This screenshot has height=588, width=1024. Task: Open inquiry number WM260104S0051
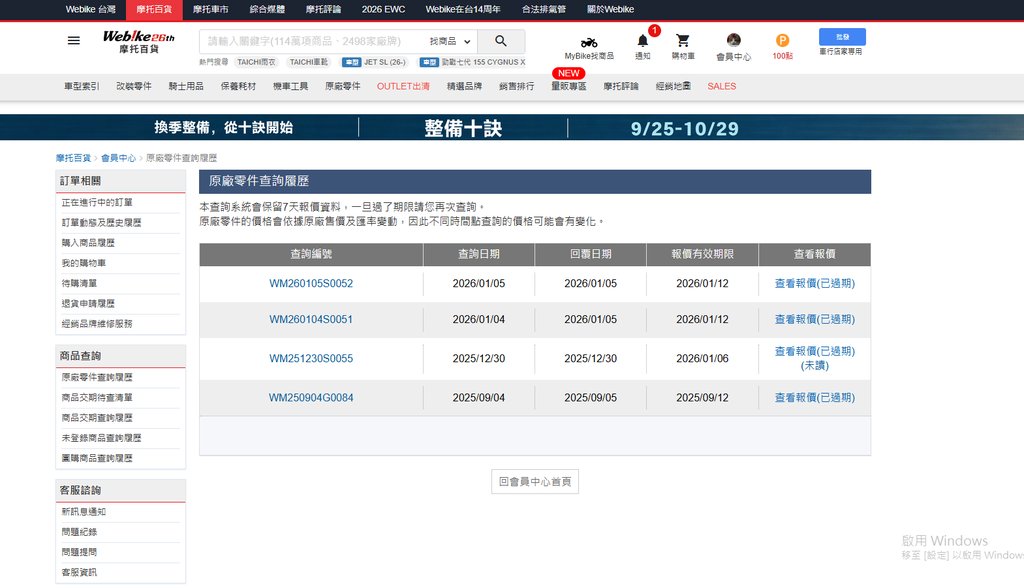click(311, 319)
